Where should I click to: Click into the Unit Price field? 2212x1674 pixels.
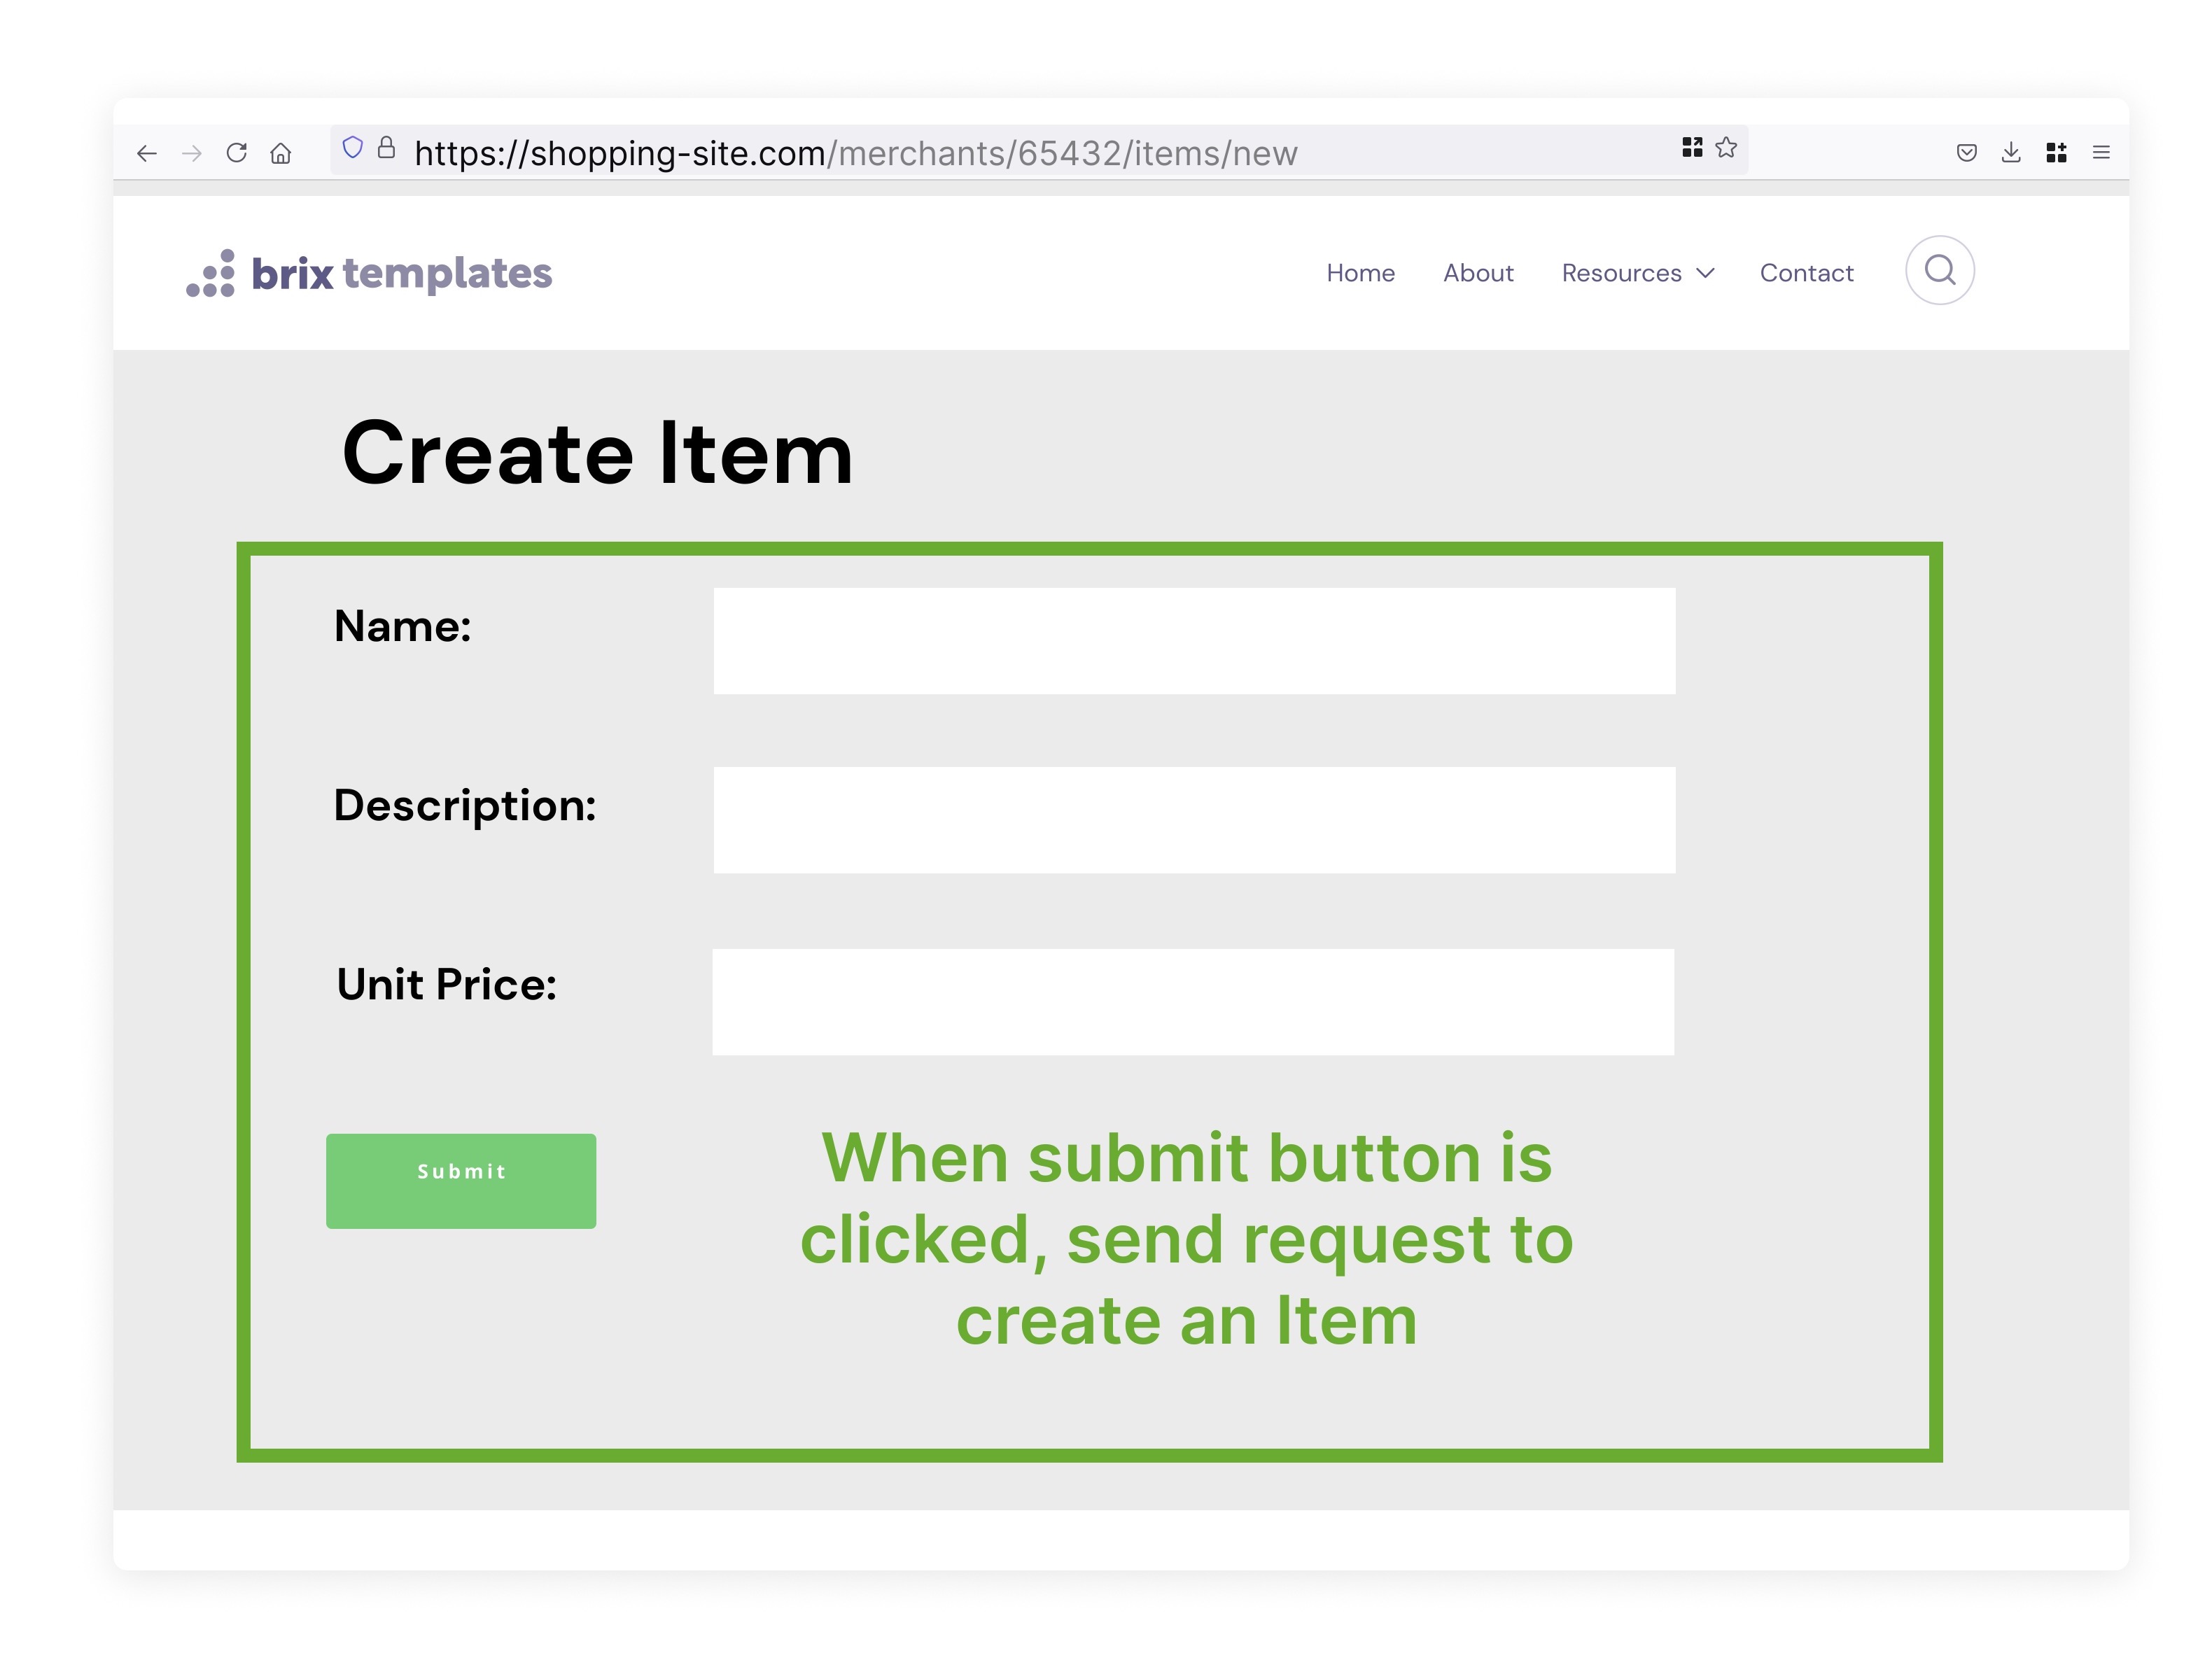[1193, 1001]
